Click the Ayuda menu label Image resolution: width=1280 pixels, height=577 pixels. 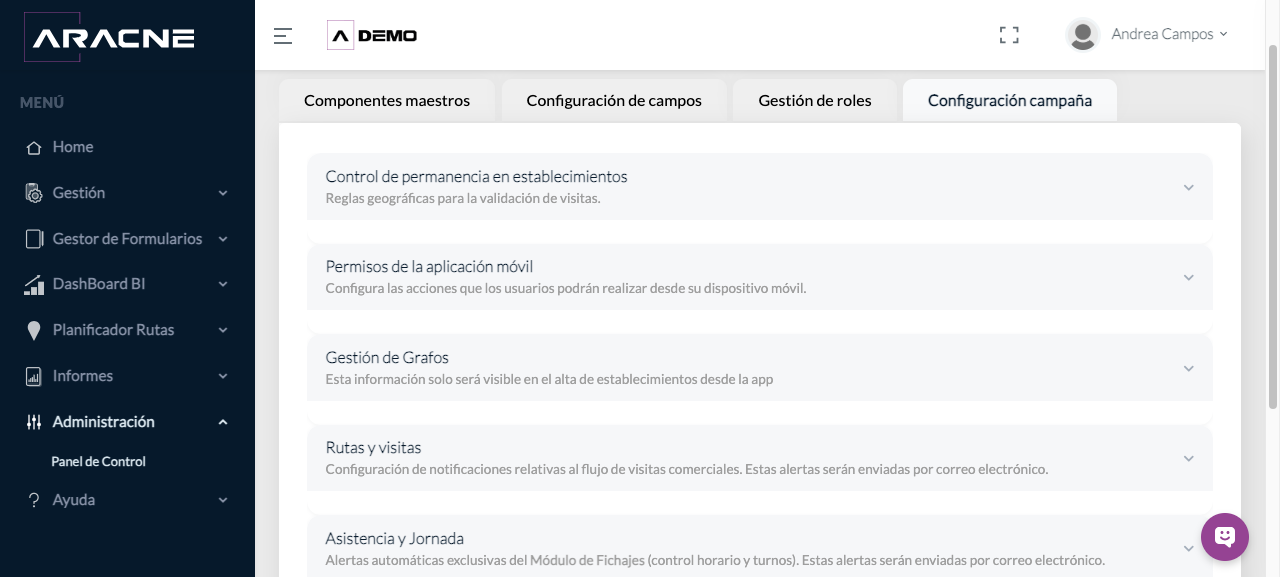[74, 500]
